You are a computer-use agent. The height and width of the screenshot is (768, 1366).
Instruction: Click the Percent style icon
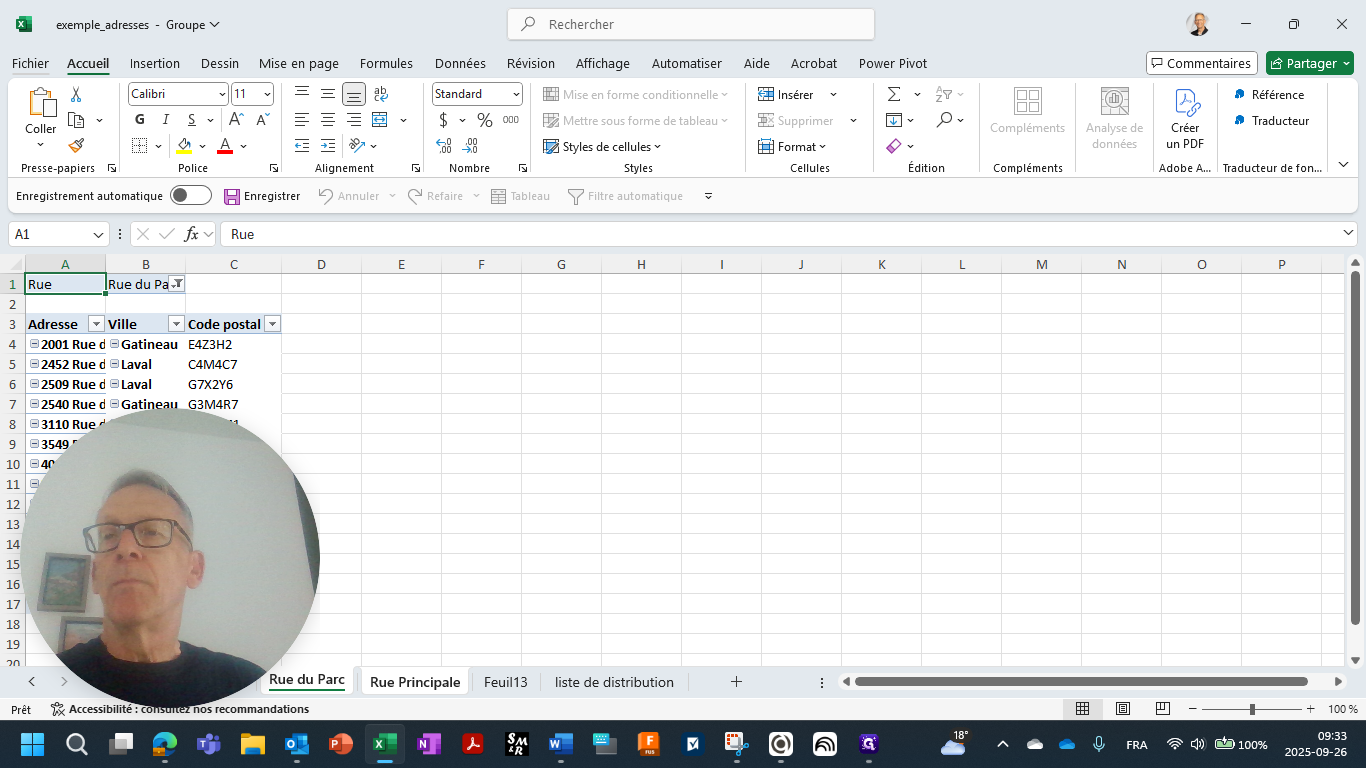(485, 120)
